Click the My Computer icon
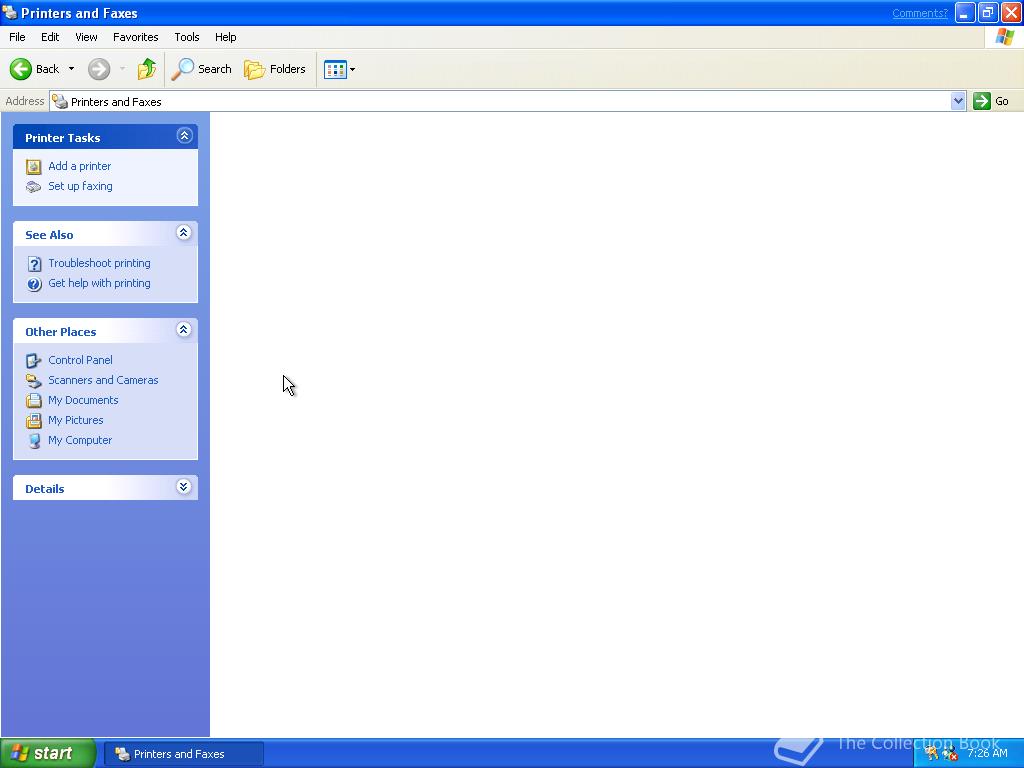 [34, 441]
